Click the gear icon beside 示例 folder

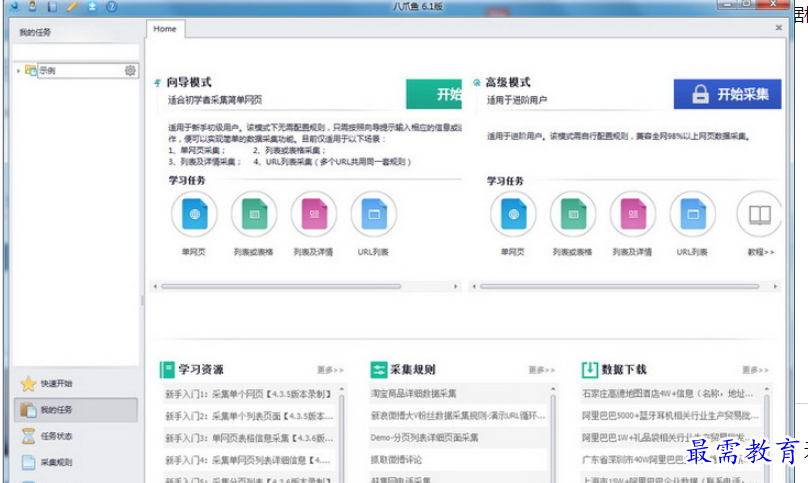(x=130, y=70)
